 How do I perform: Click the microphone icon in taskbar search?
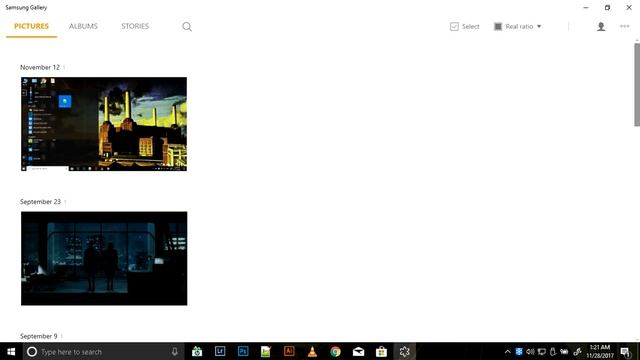[175, 351]
